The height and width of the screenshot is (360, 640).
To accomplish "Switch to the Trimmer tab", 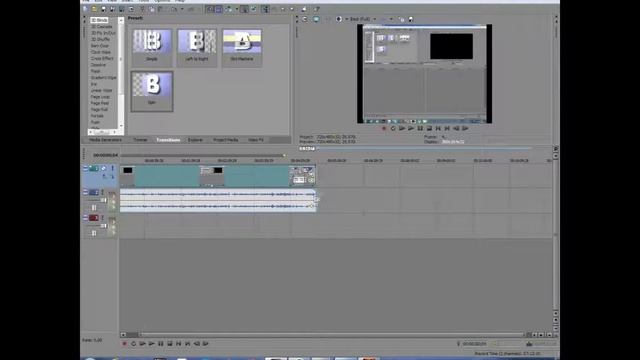I will (x=140, y=140).
